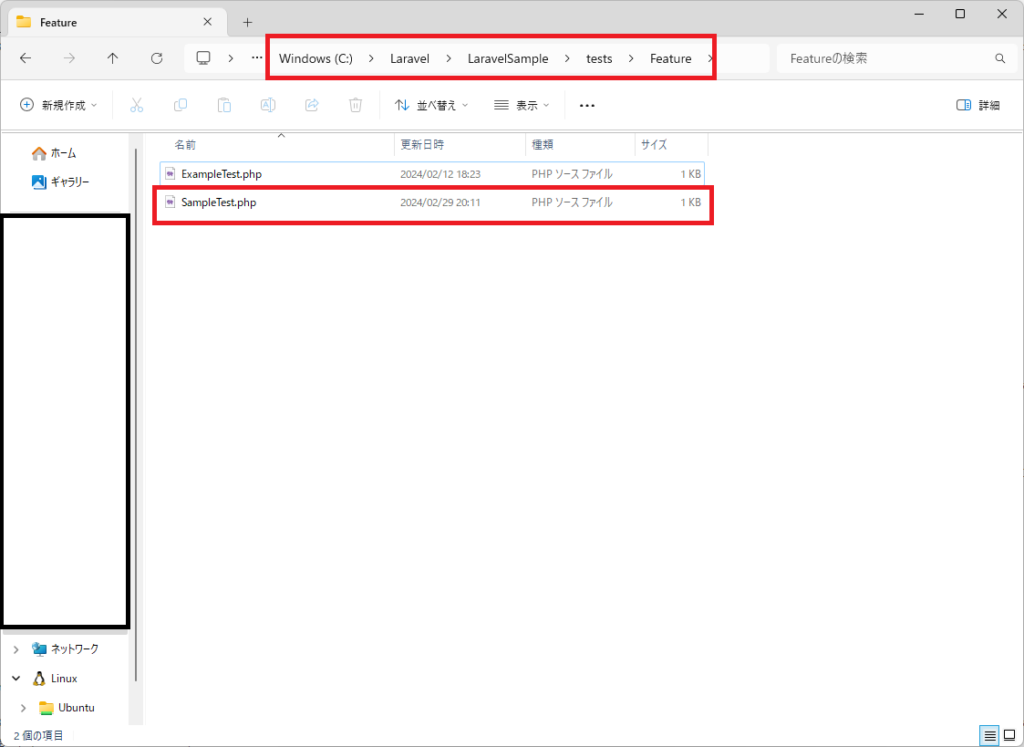Minimize the File Explorer window
Image resolution: width=1024 pixels, height=747 pixels.
919,14
